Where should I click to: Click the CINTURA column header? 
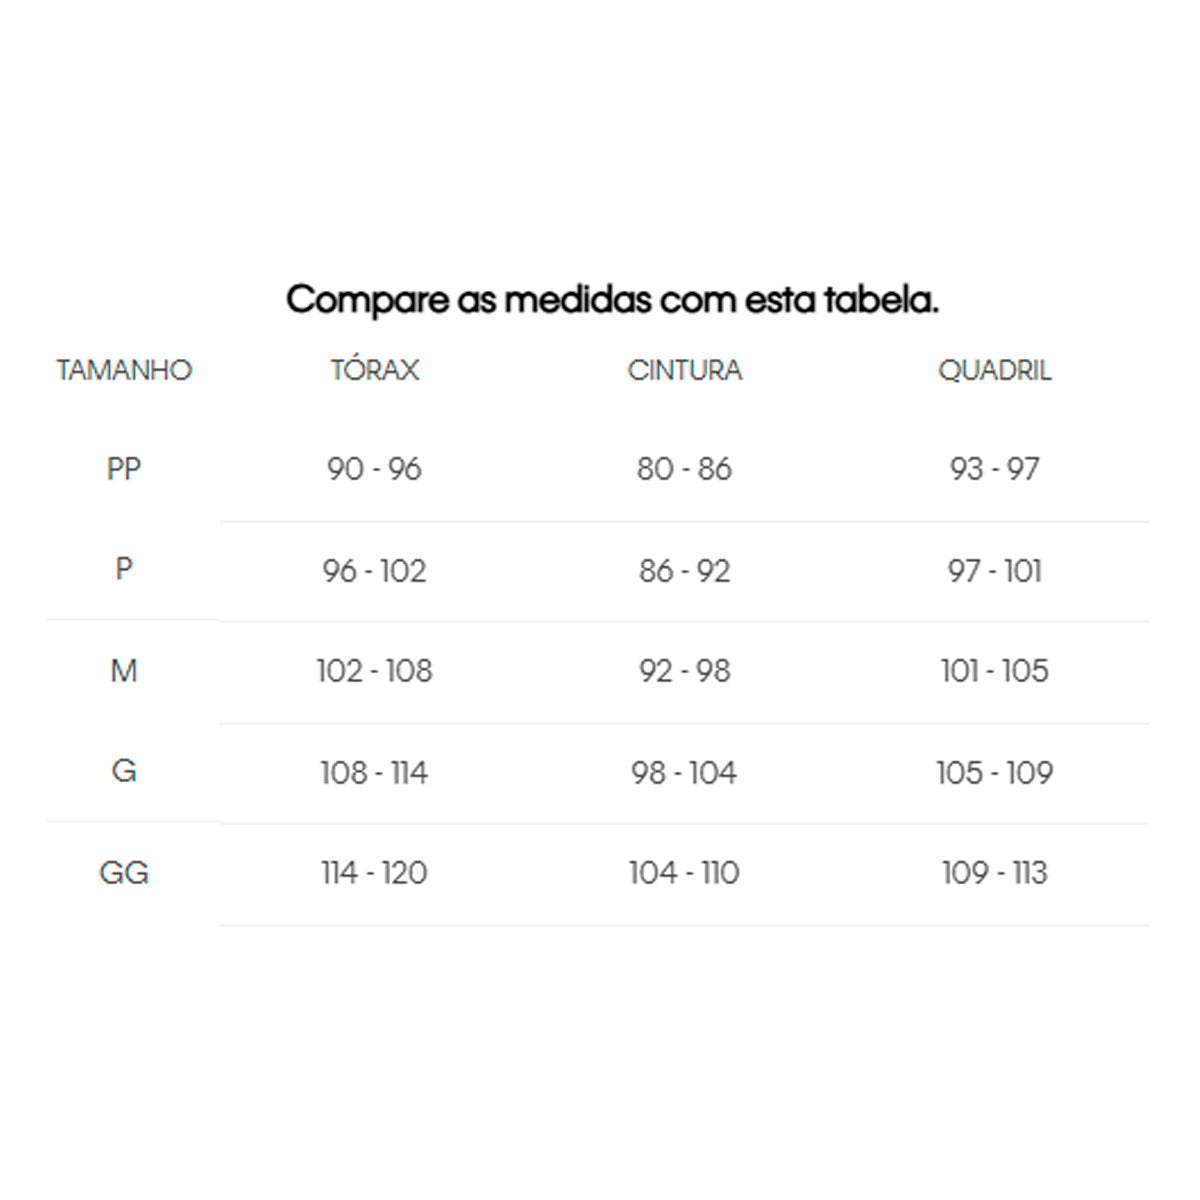coord(685,371)
